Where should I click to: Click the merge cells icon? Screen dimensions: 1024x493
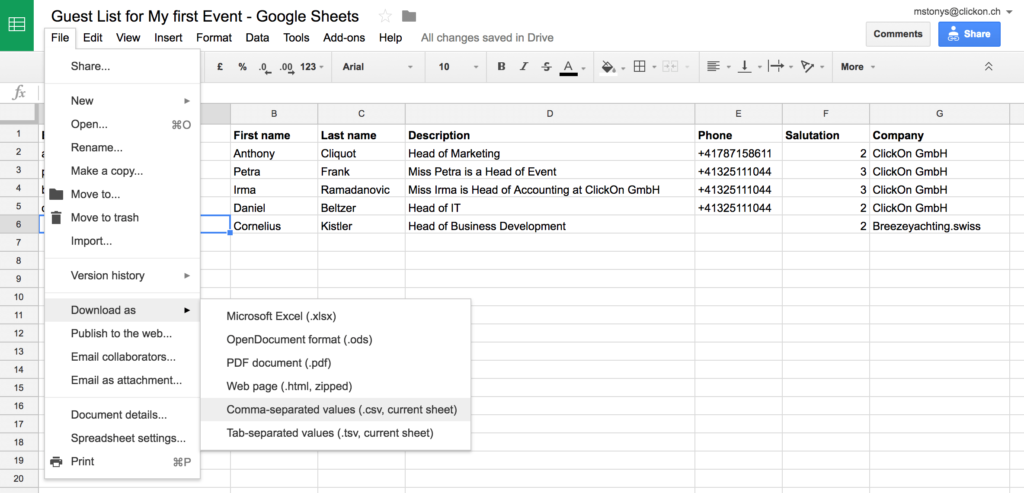pos(670,67)
